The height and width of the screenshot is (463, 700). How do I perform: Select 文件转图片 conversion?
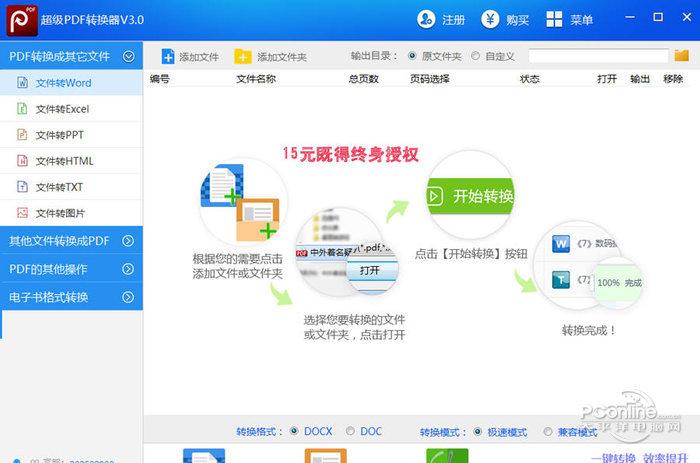click(71, 213)
